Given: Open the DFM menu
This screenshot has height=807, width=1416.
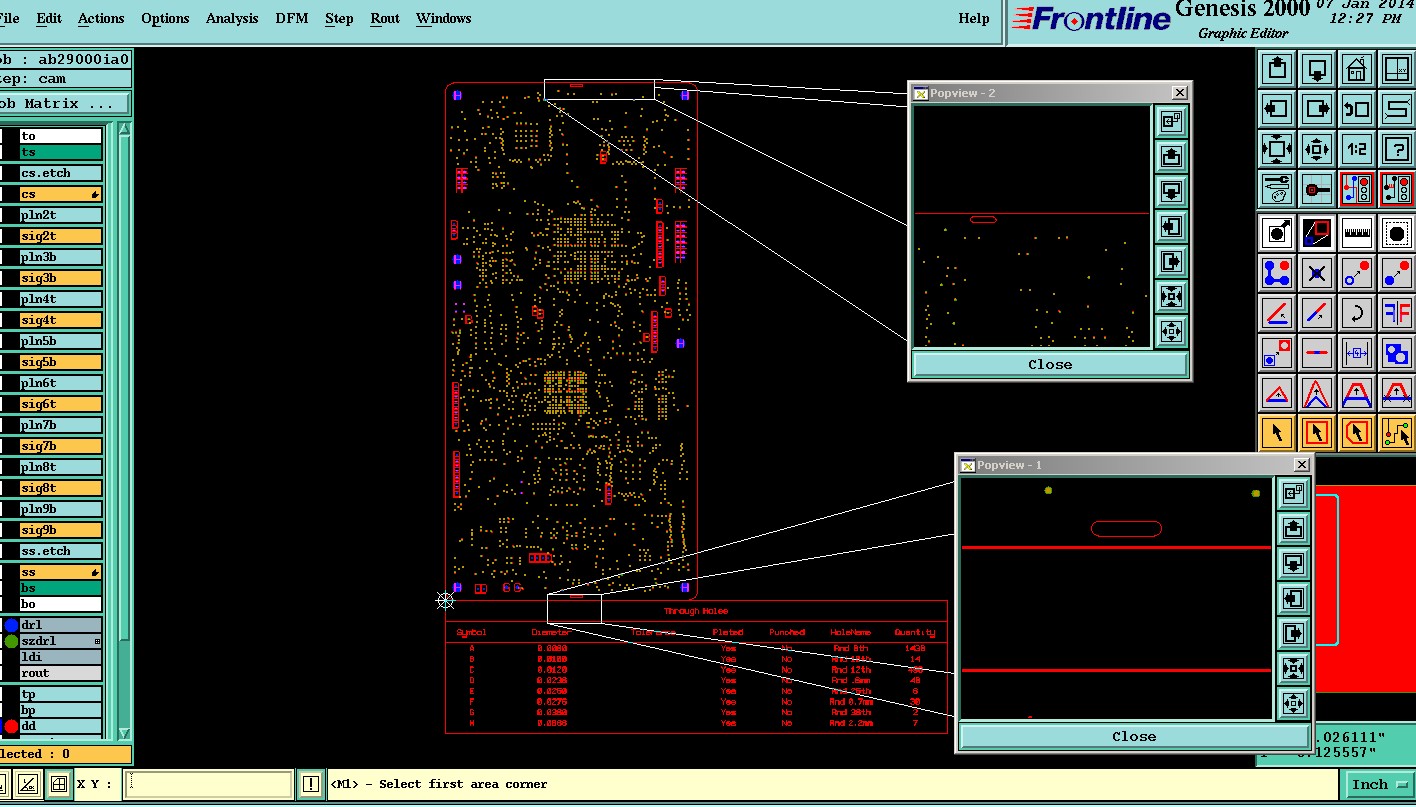Looking at the screenshot, I should [292, 18].
